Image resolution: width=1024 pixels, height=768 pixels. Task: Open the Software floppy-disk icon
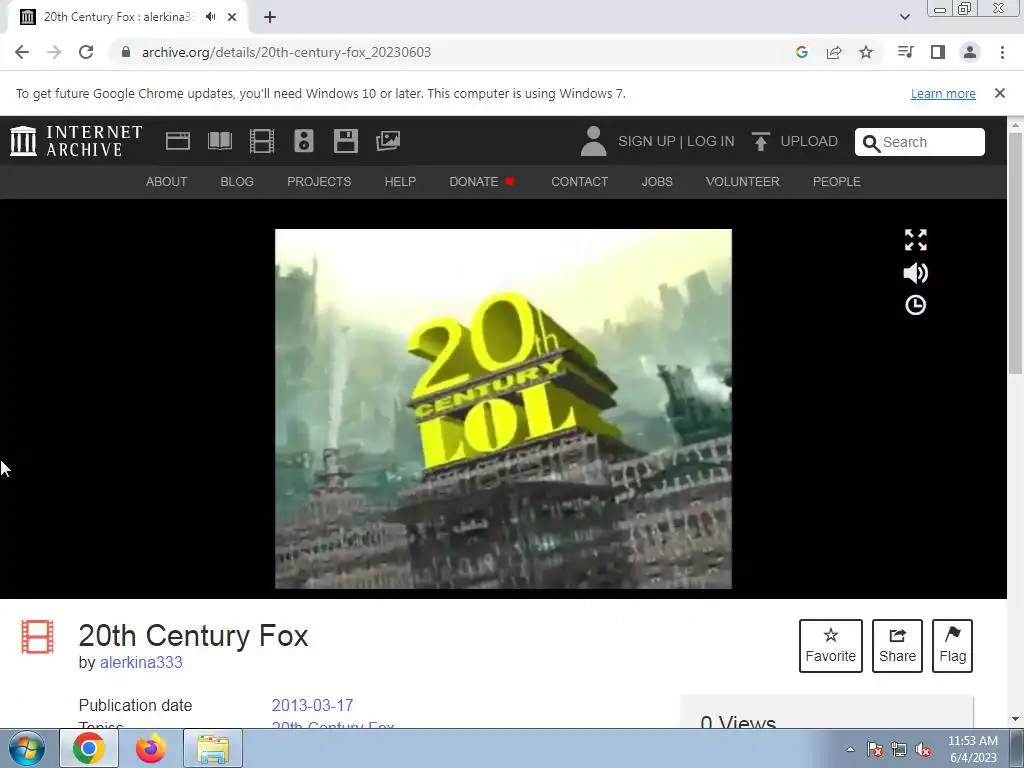pyautogui.click(x=345, y=141)
